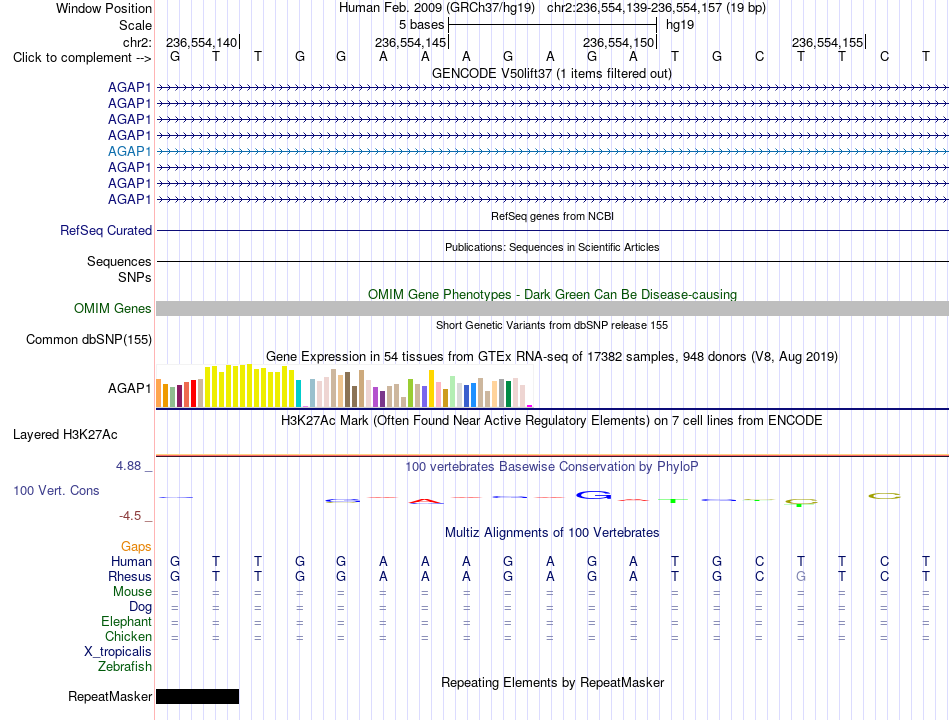950x720 pixels.
Task: Click the 236,554,155 ruler position
Action: [x=828, y=42]
